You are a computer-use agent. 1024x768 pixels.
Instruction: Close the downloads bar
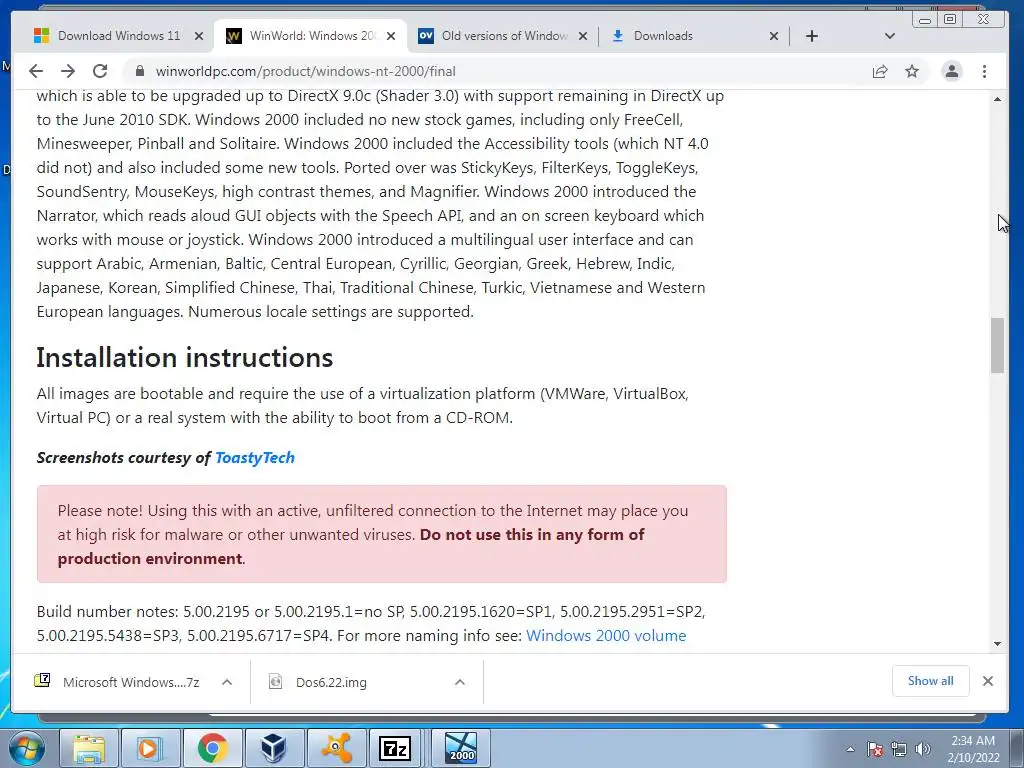(988, 681)
